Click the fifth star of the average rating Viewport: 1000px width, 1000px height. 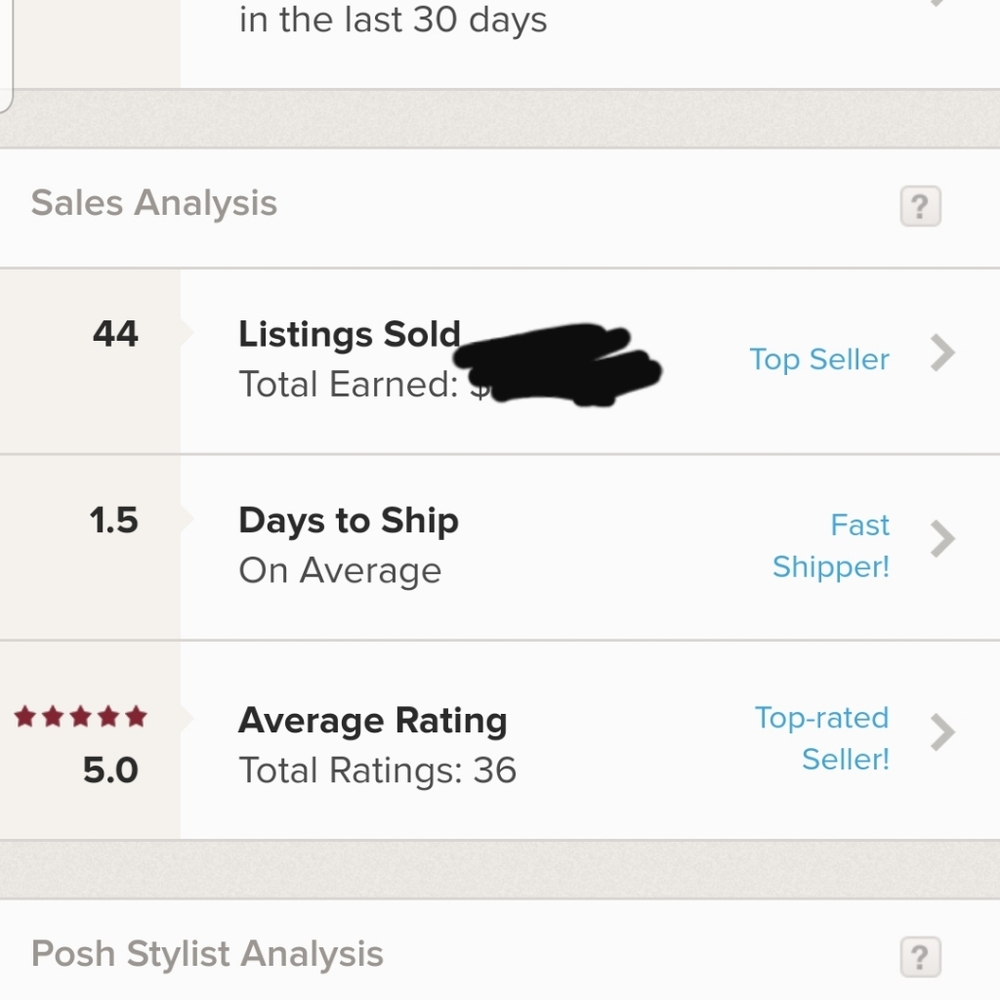click(x=135, y=716)
